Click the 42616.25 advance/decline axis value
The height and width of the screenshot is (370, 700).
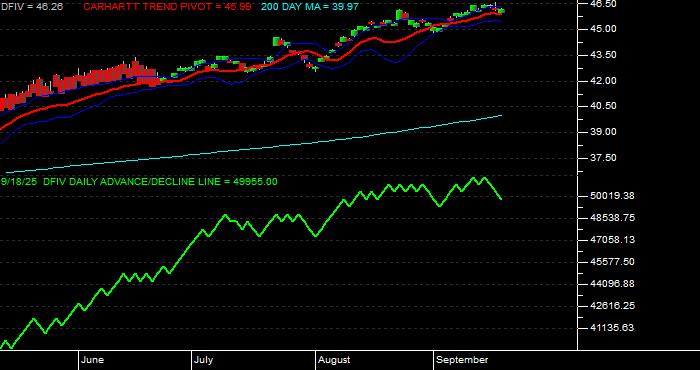[612, 306]
